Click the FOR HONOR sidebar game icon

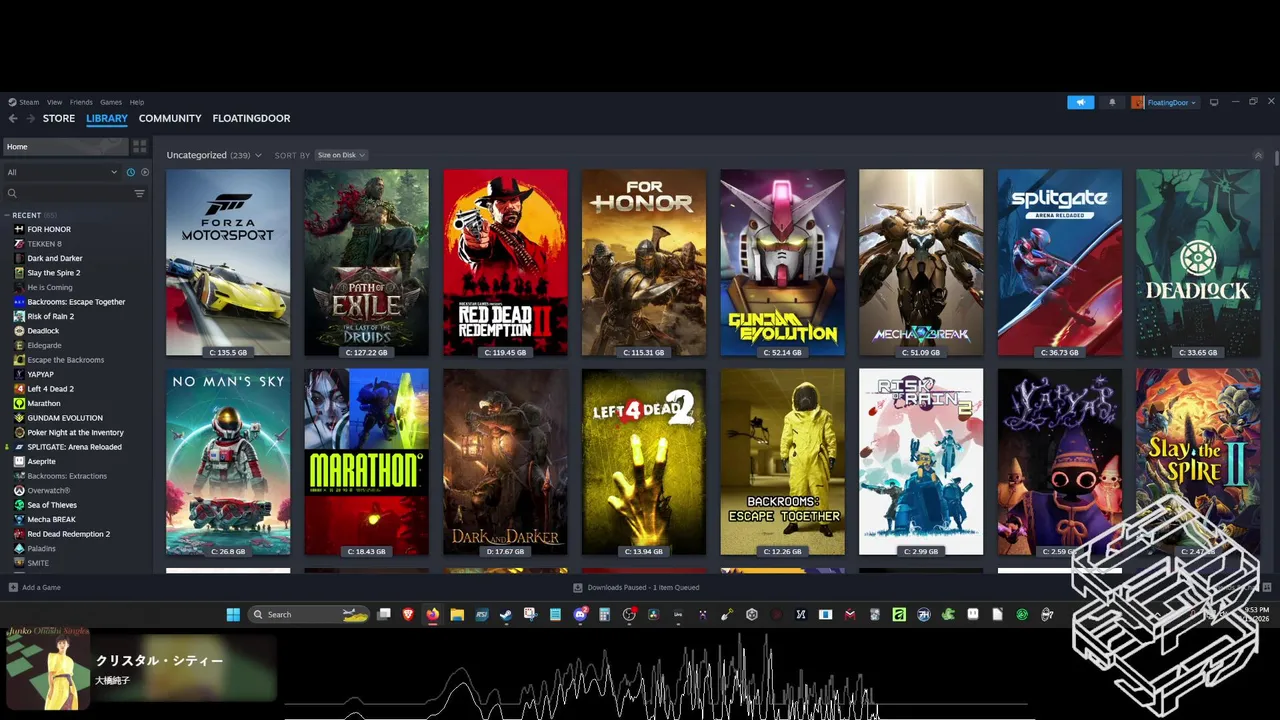tap(19, 229)
